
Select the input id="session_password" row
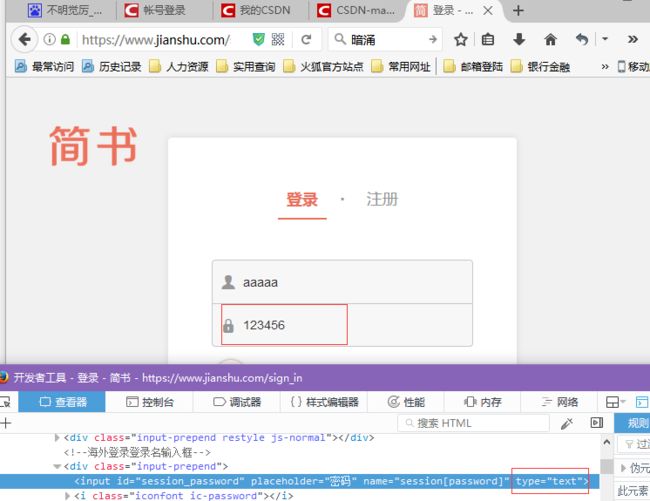click(x=300, y=481)
